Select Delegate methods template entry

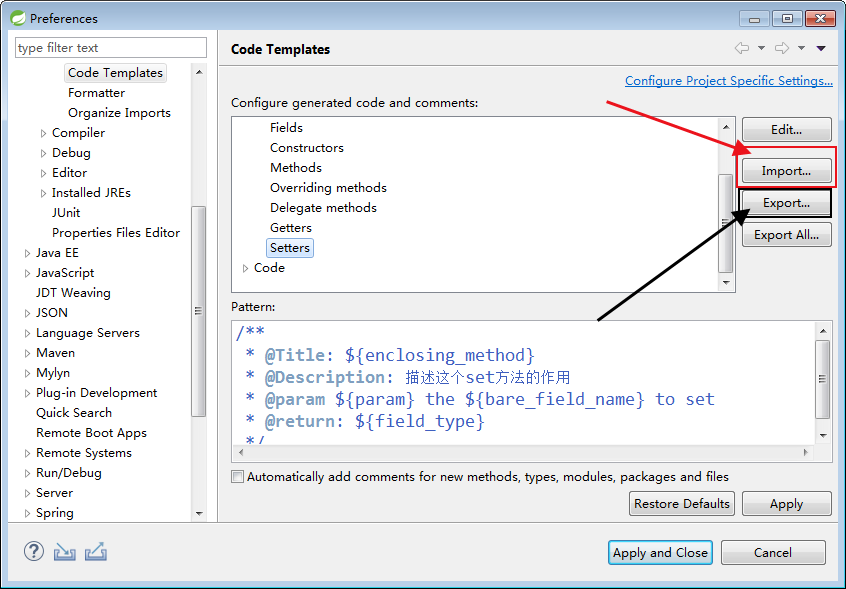pos(323,208)
